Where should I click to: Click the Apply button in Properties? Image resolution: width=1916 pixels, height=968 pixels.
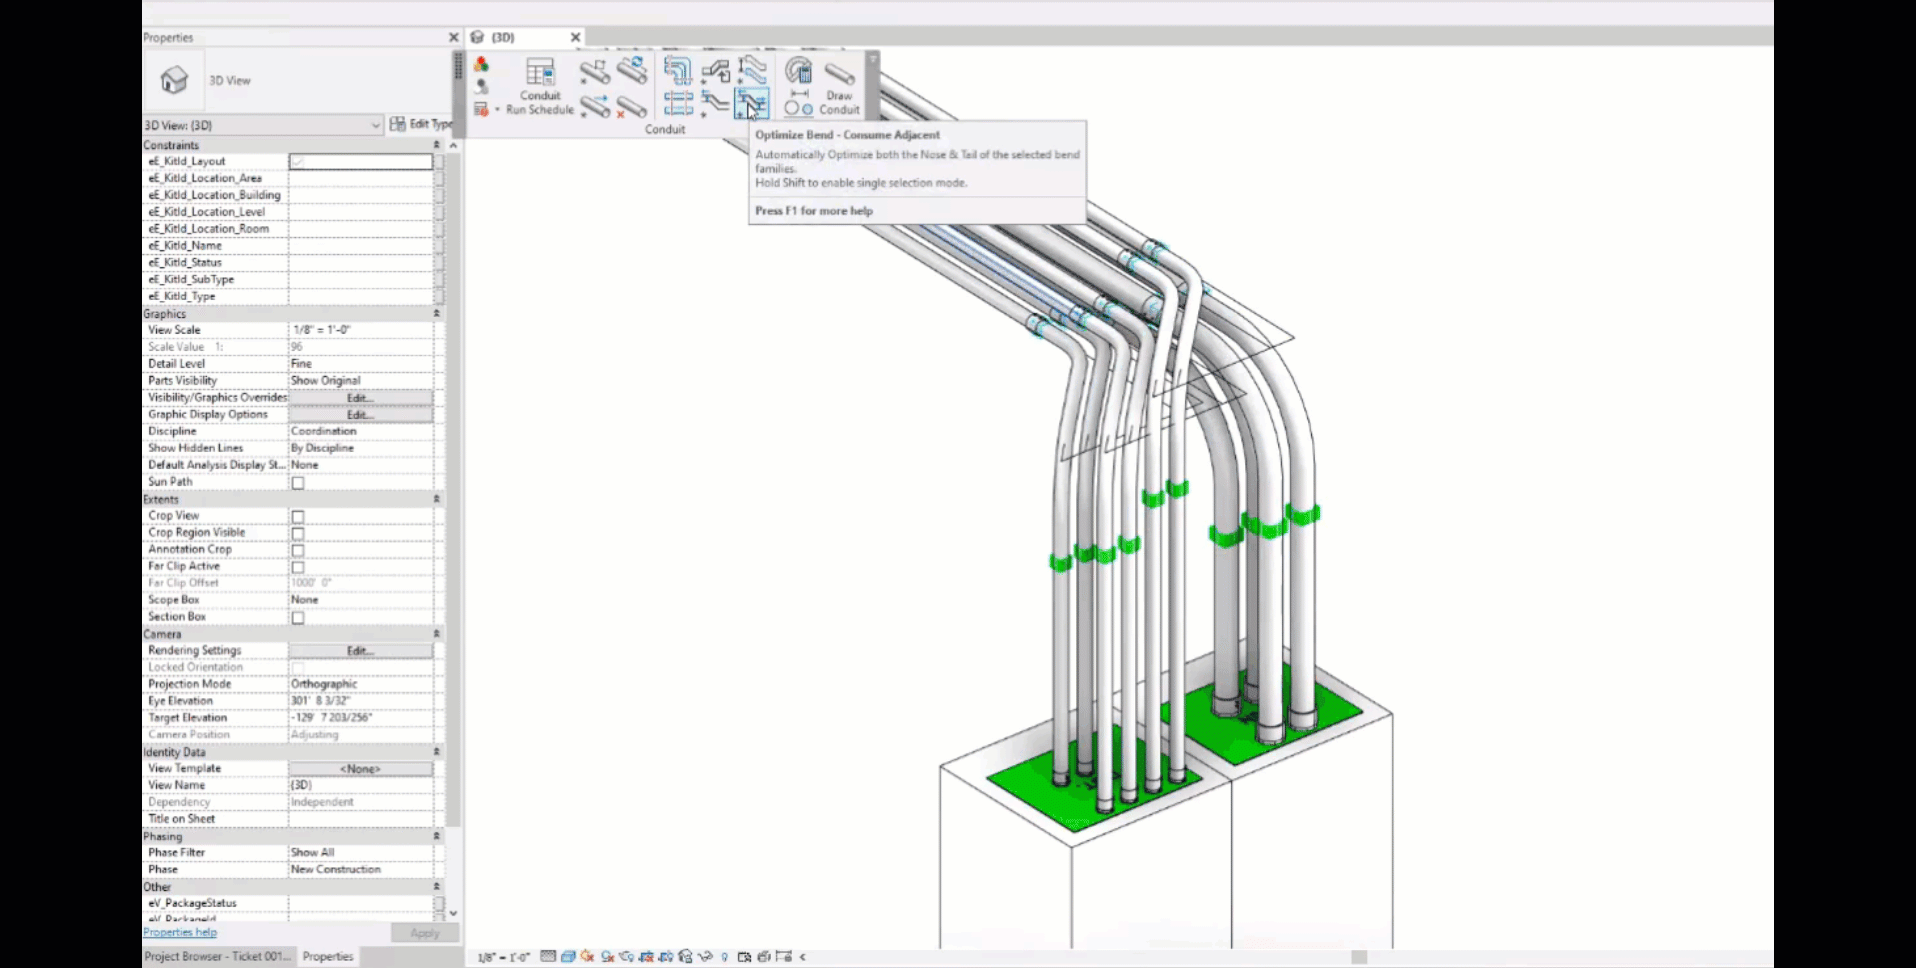[x=425, y=933]
